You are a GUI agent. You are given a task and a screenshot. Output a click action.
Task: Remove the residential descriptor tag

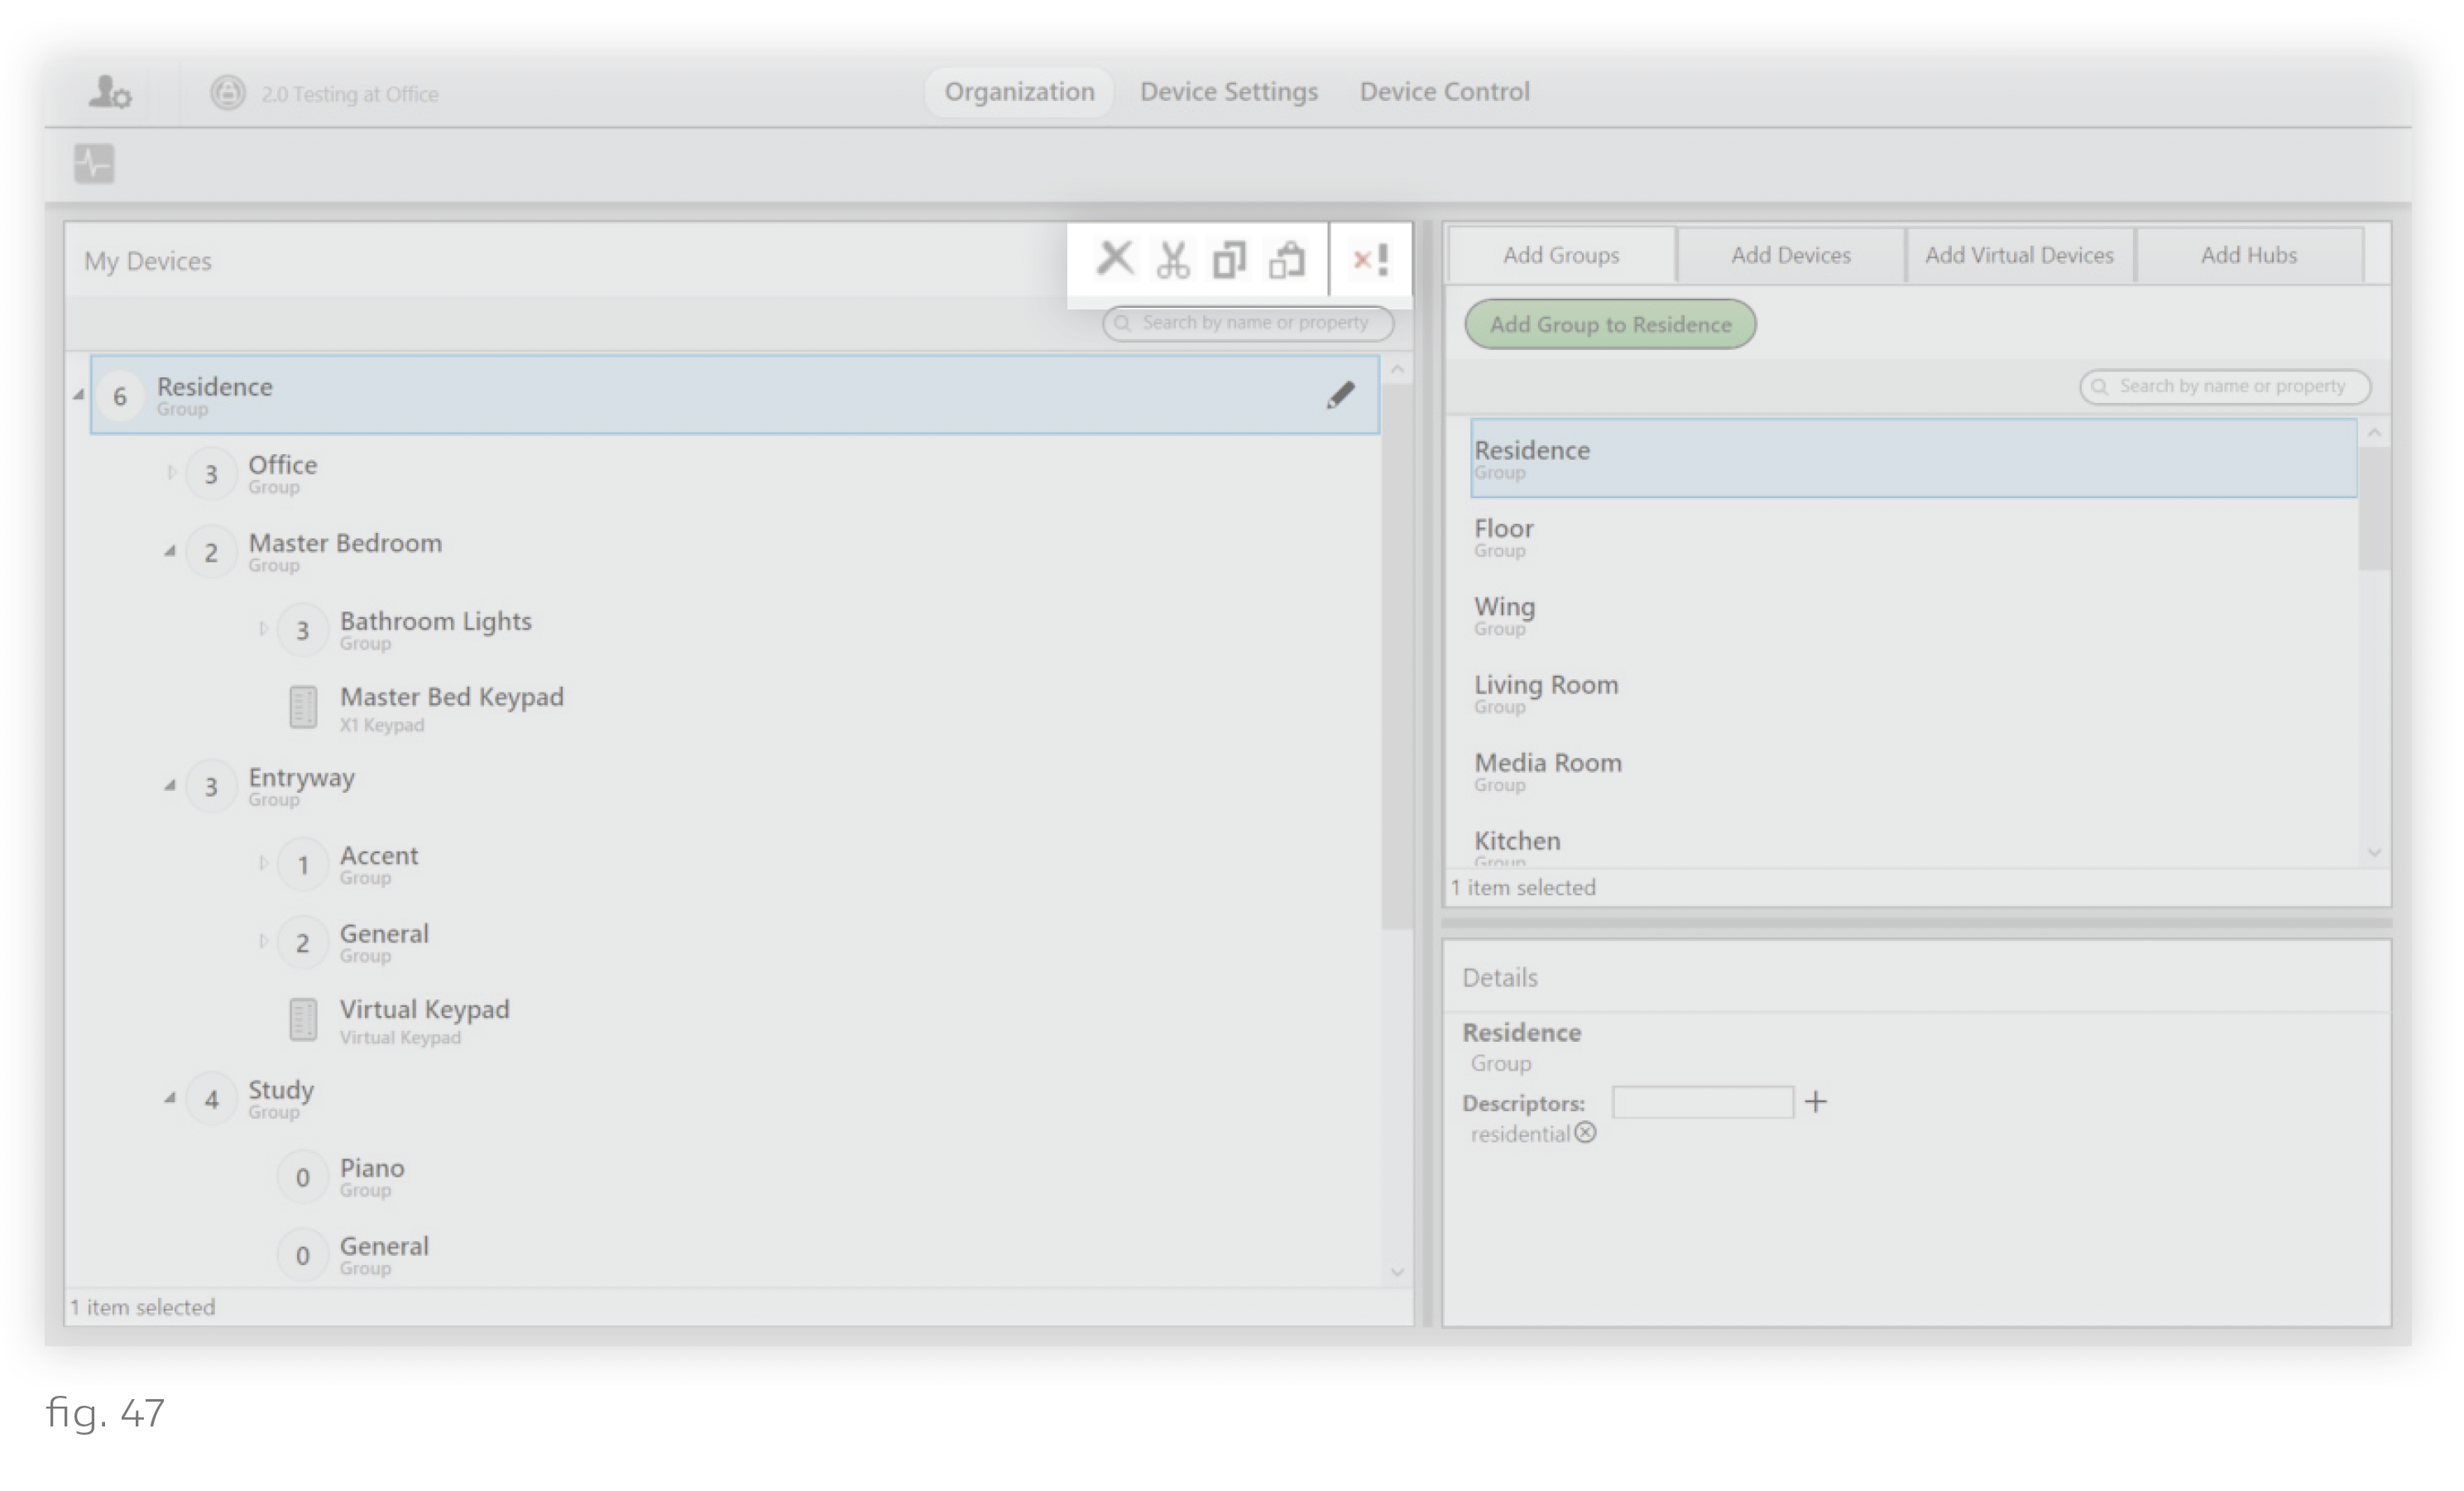[x=1585, y=1133]
